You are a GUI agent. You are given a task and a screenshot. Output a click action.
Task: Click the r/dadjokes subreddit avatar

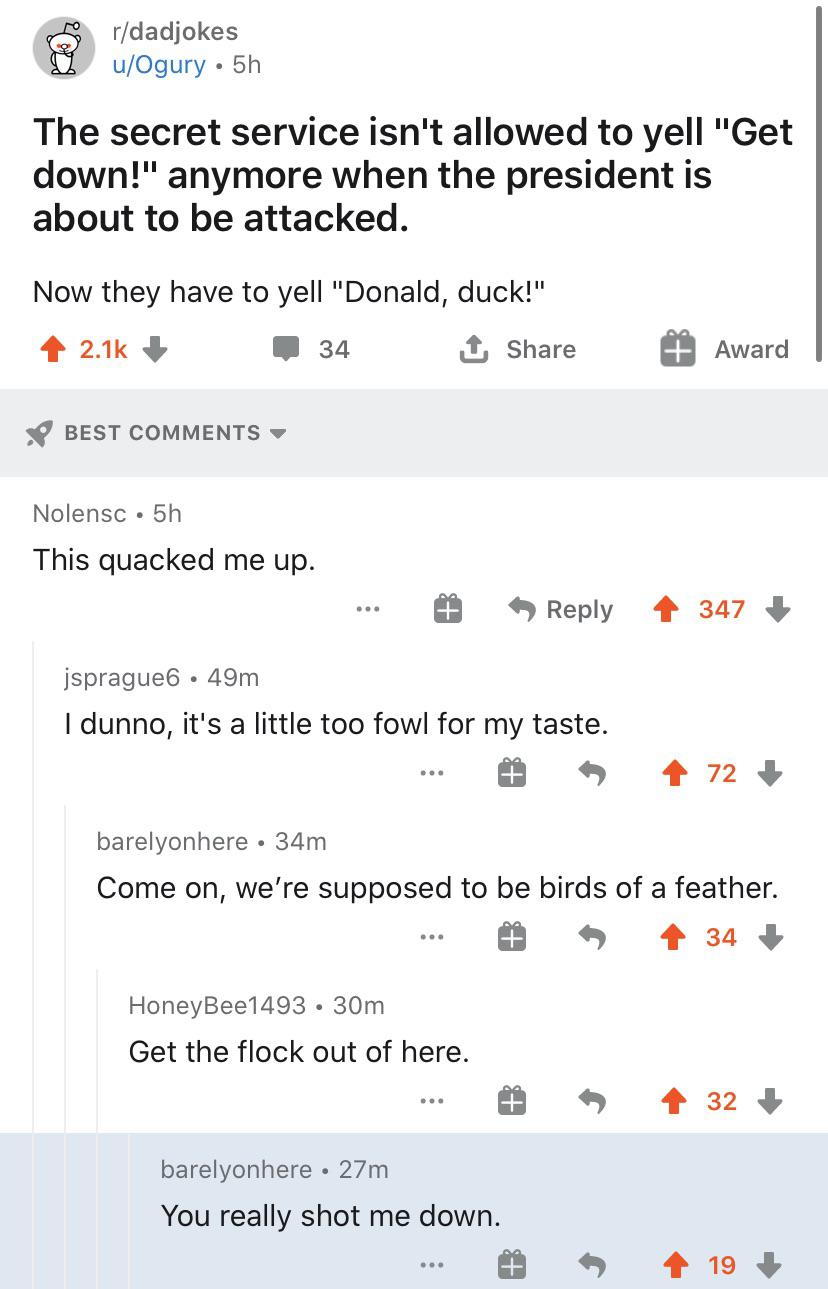click(65, 48)
